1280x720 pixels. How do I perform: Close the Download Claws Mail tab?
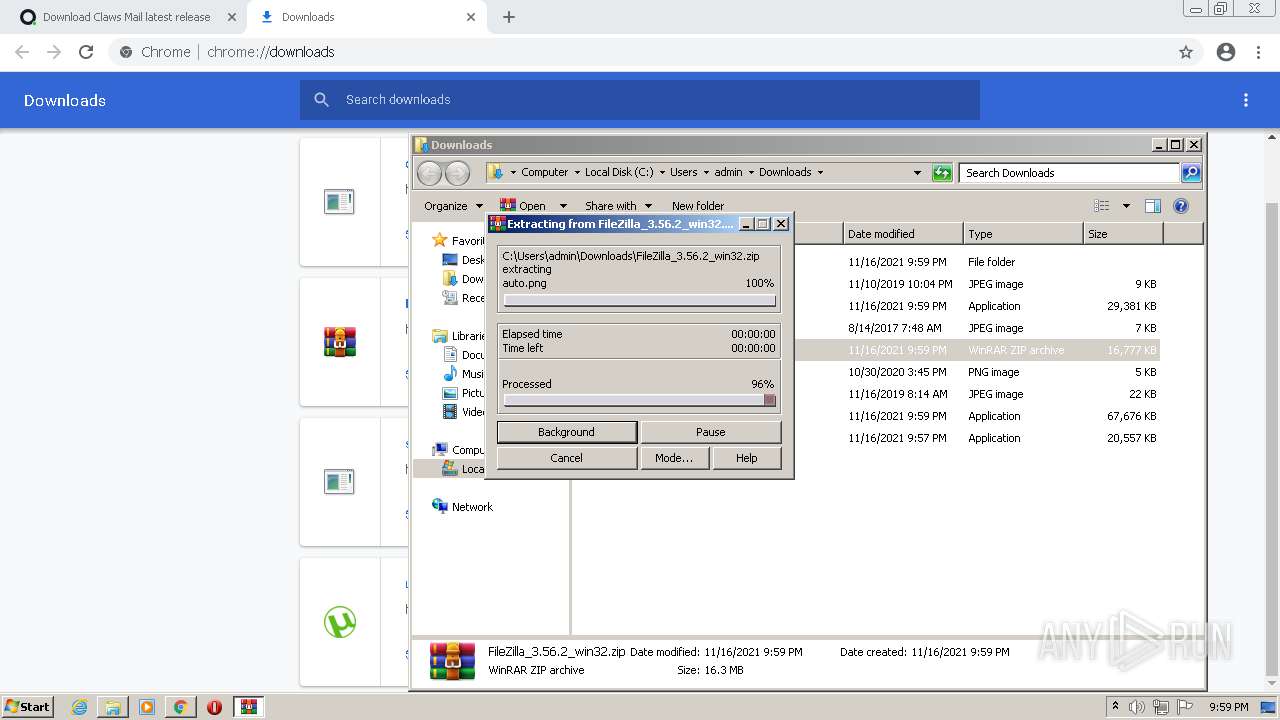[232, 17]
